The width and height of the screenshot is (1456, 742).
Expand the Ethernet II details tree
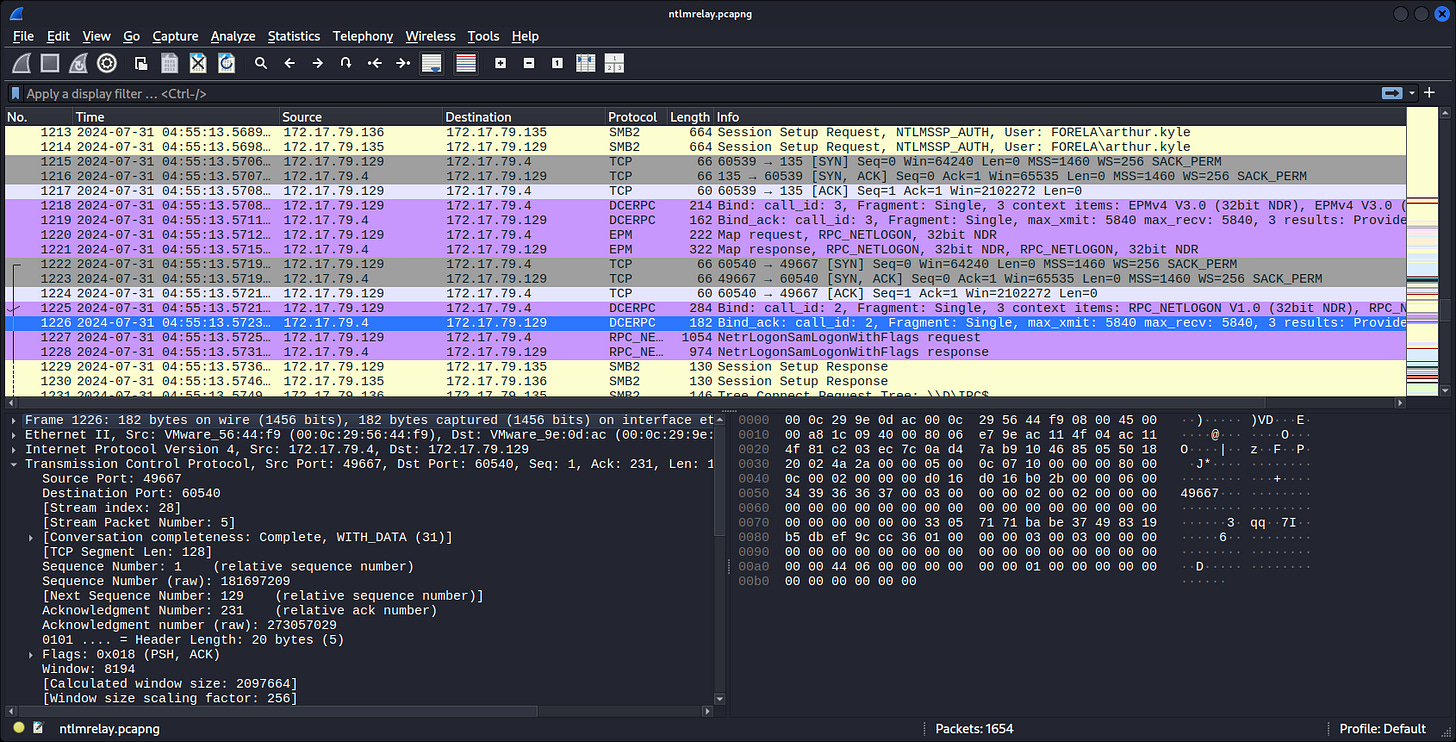coord(13,435)
